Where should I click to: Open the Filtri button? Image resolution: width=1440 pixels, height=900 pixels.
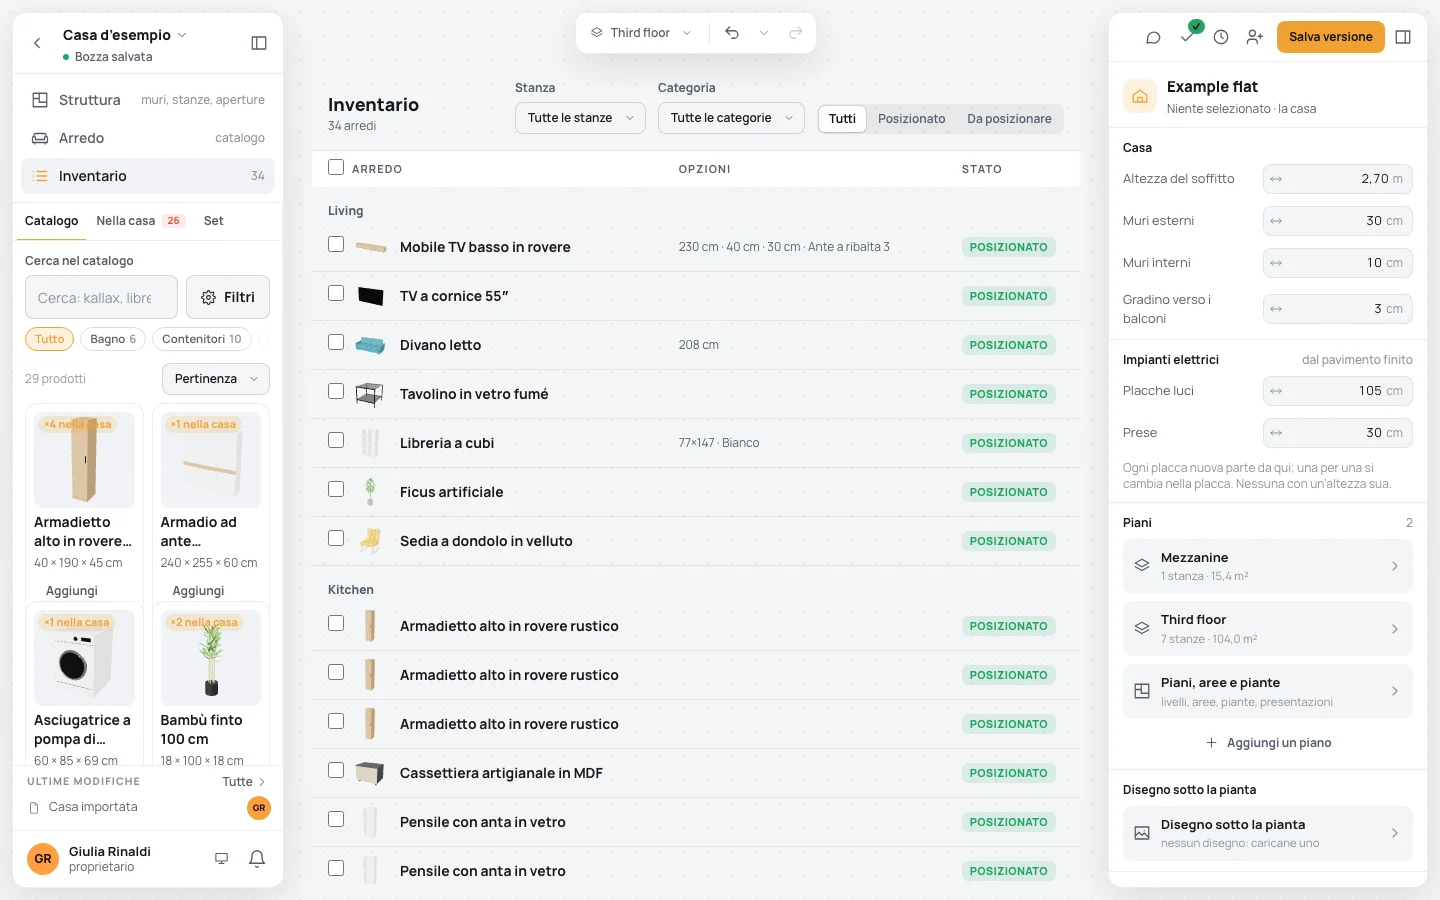click(228, 297)
